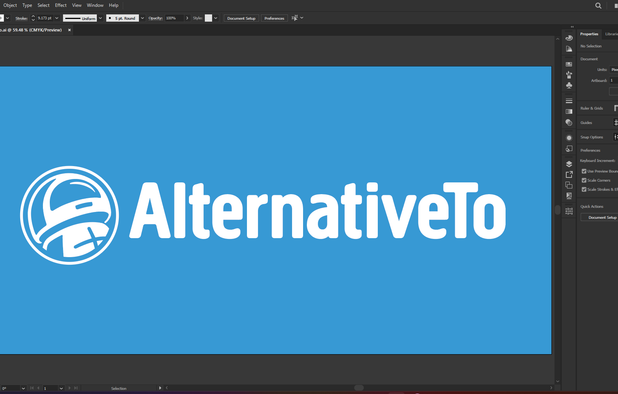Click the canvas scroll-up arrow
This screenshot has height=394, width=618.
[557, 39]
